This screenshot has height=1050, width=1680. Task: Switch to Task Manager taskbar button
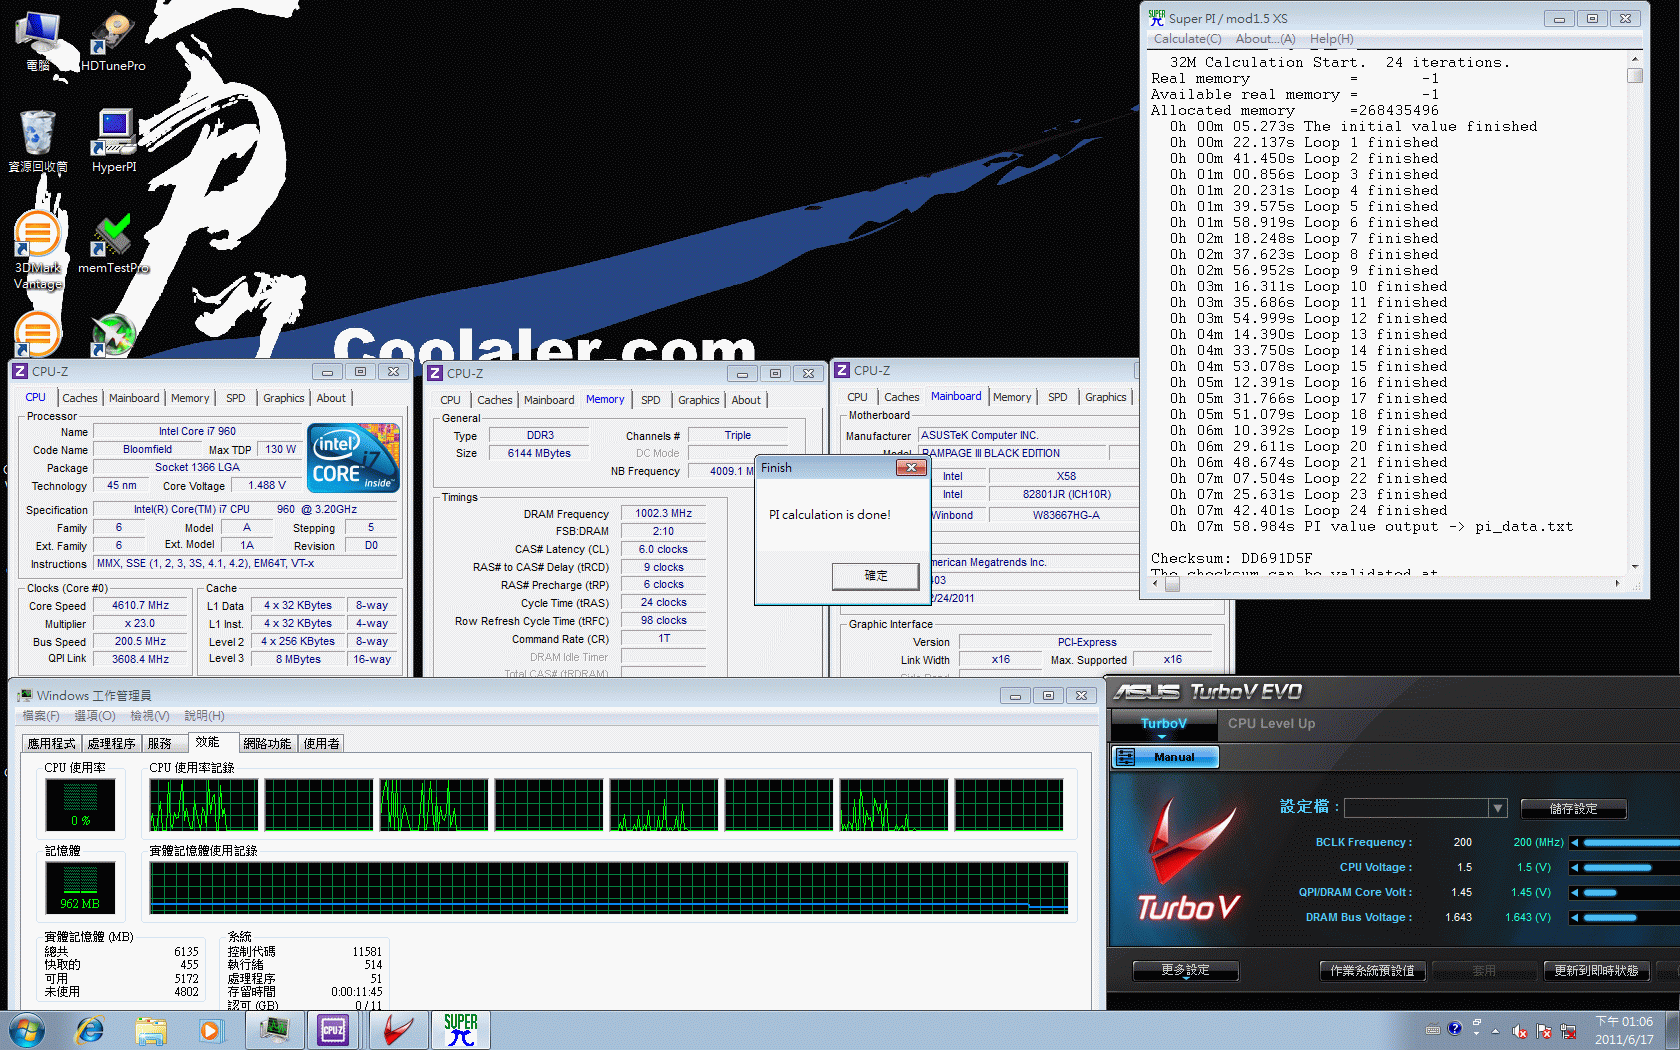[x=276, y=1030]
